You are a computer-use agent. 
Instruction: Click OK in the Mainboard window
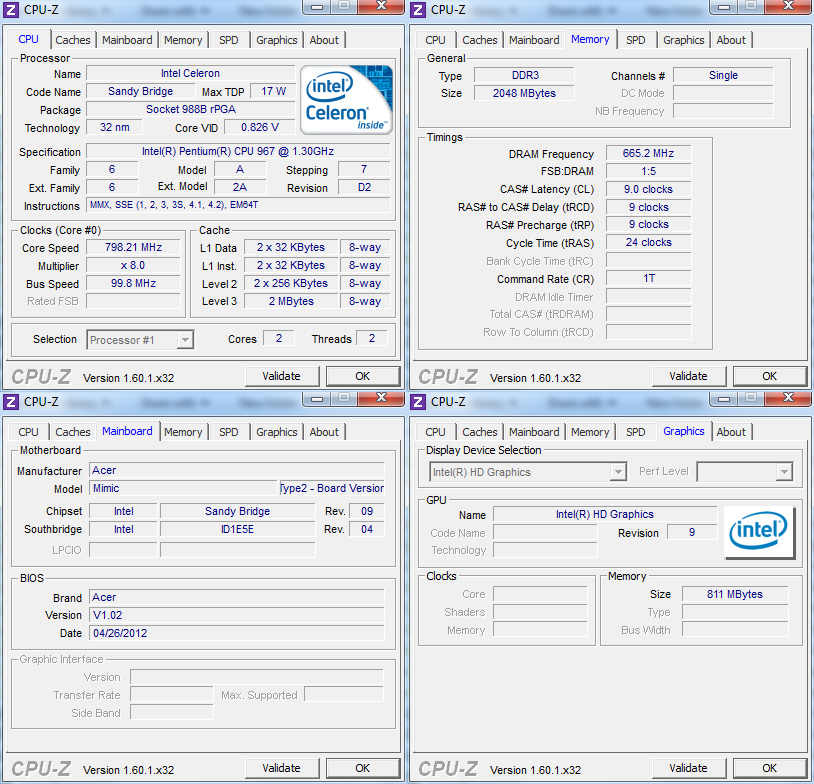363,768
